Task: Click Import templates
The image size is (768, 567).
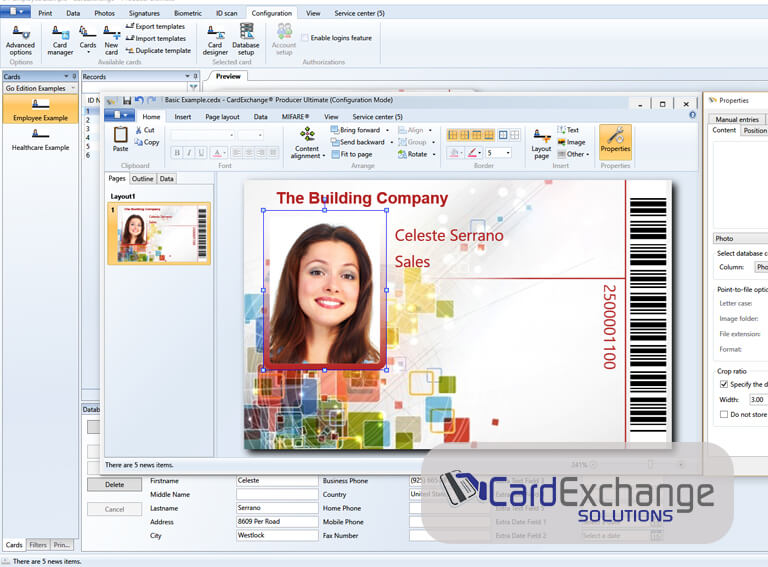Action: (x=156, y=38)
